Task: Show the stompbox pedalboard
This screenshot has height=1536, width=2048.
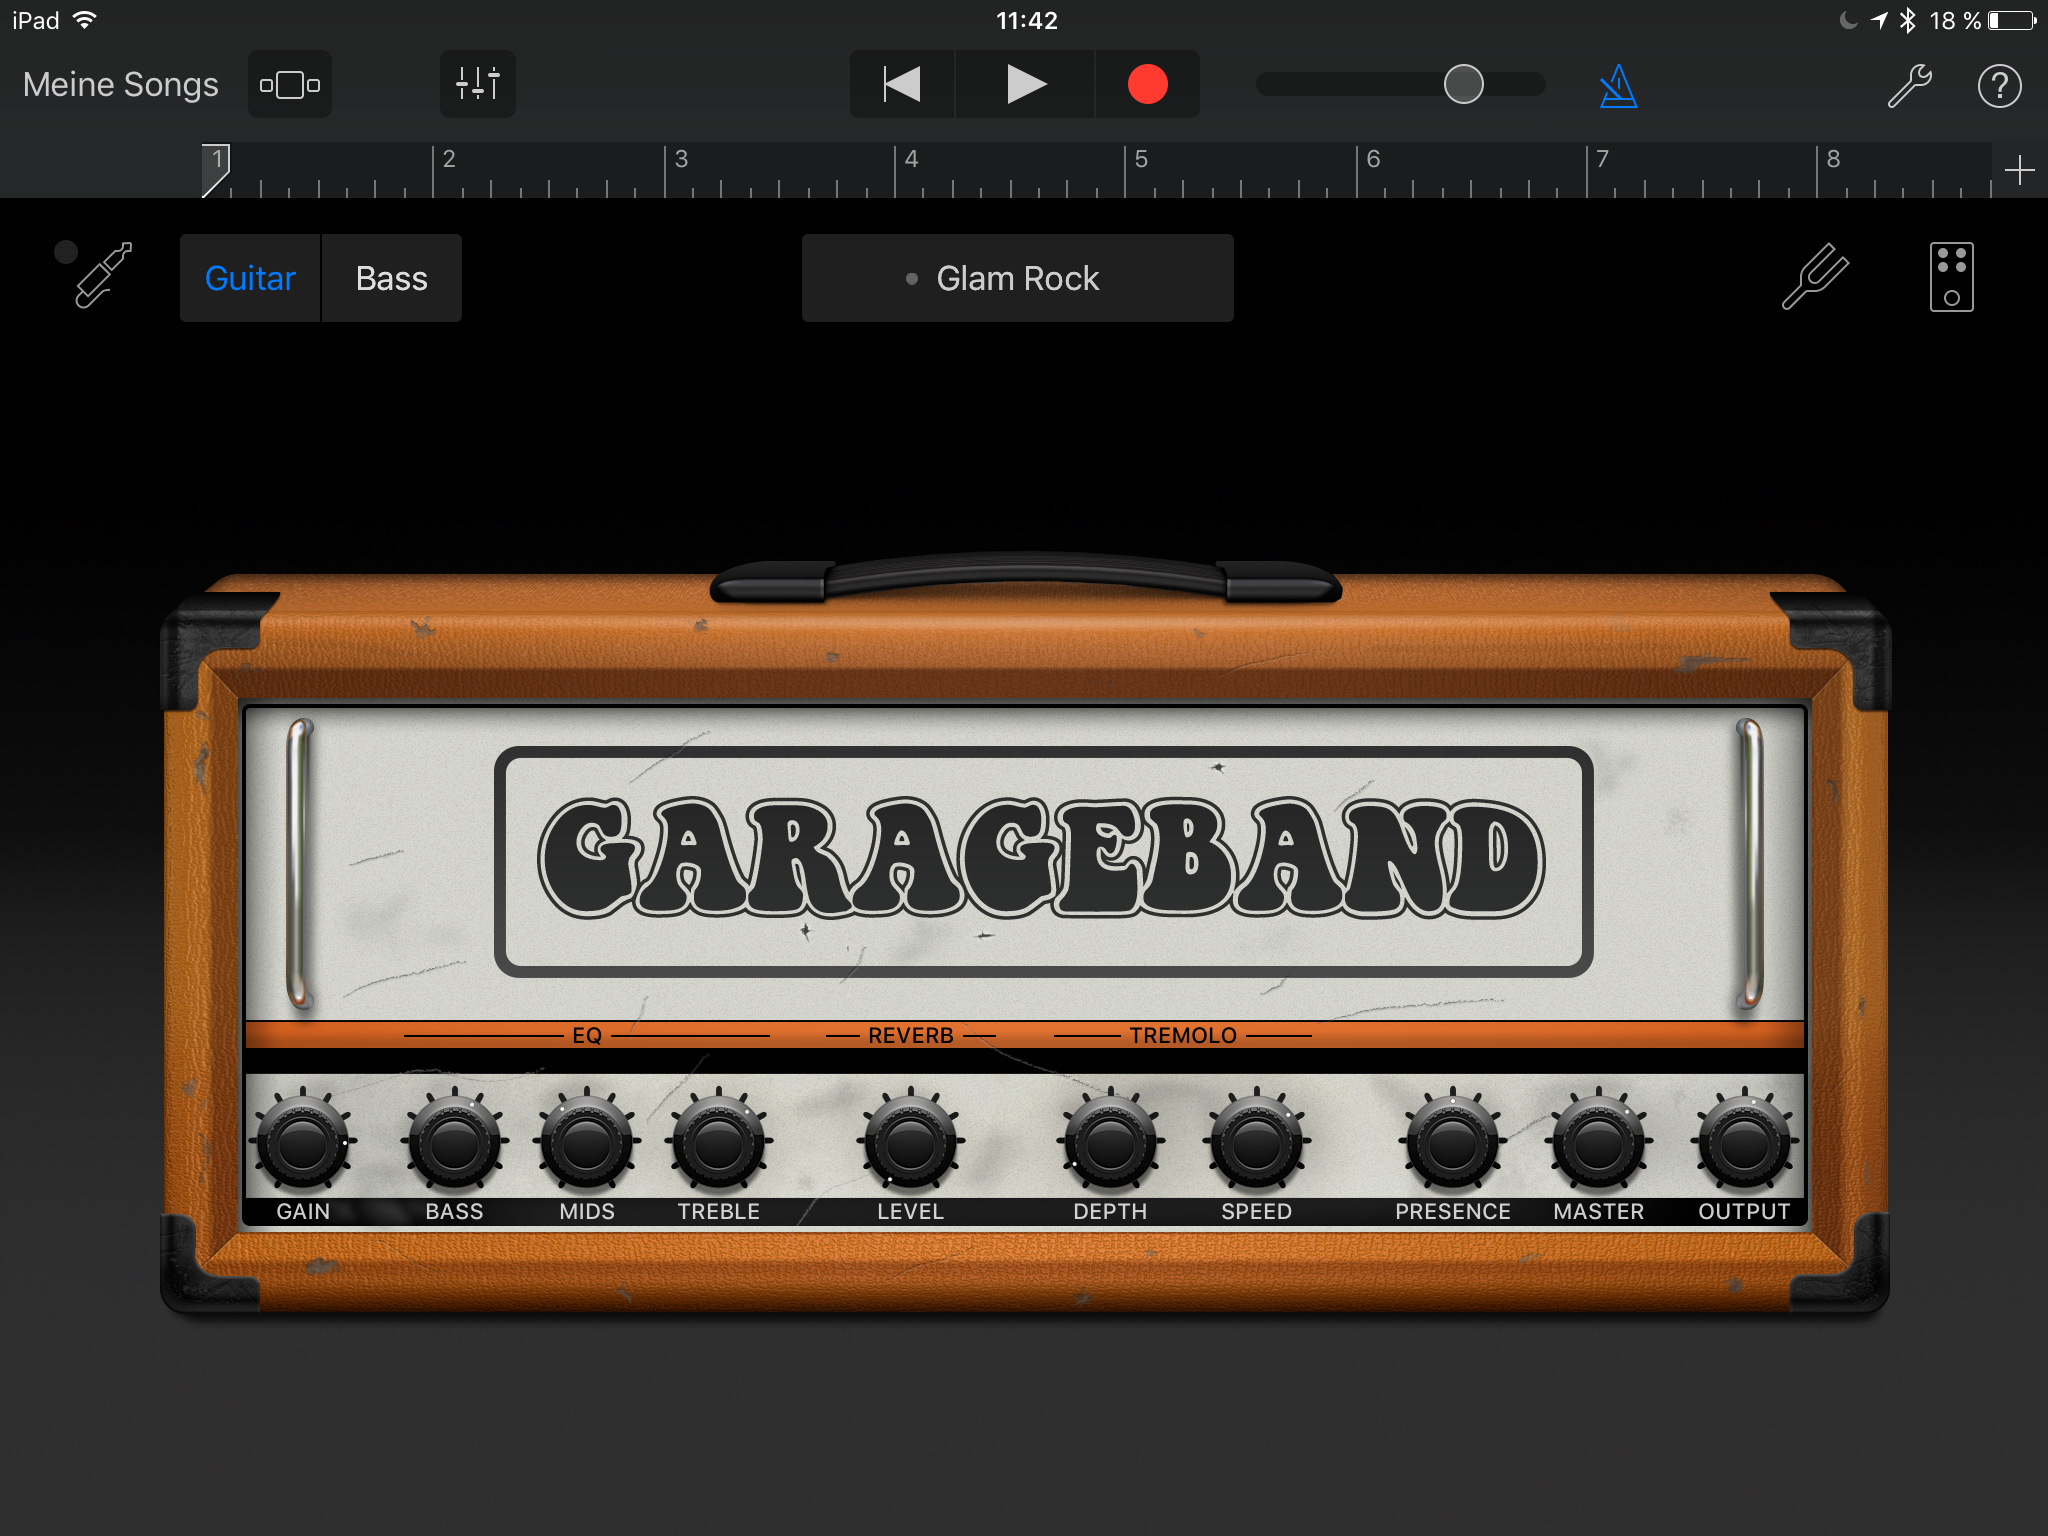Action: [1951, 277]
